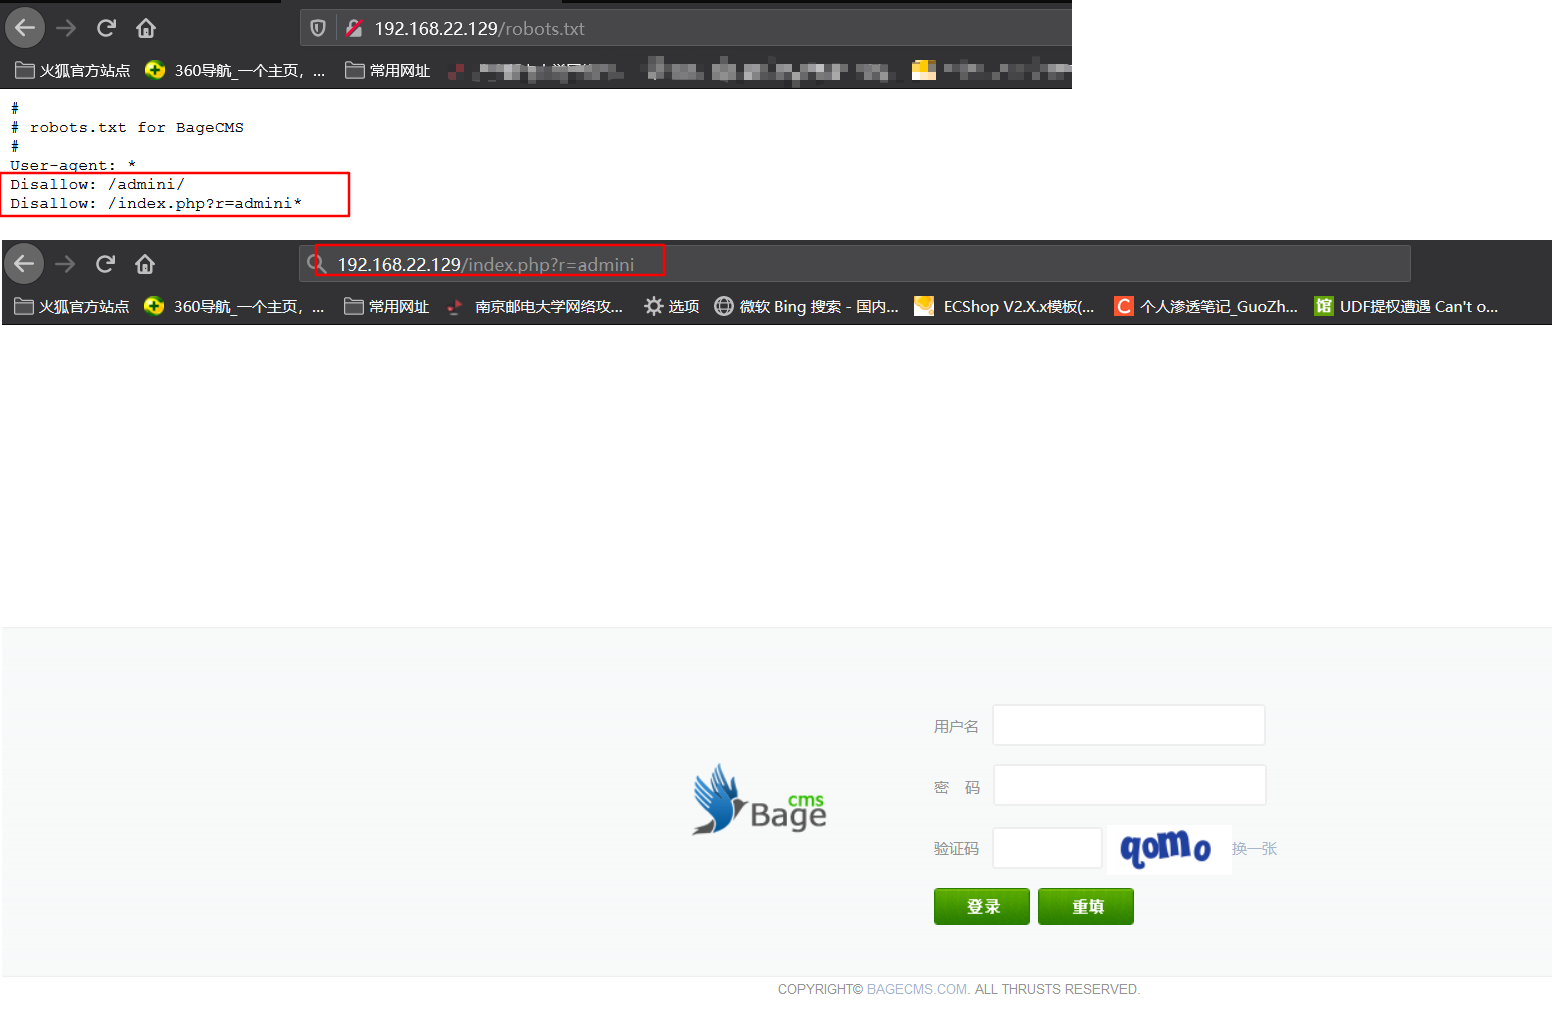The width and height of the screenshot is (1556, 1012).
Task: Reload the admini login page
Action: click(x=105, y=264)
